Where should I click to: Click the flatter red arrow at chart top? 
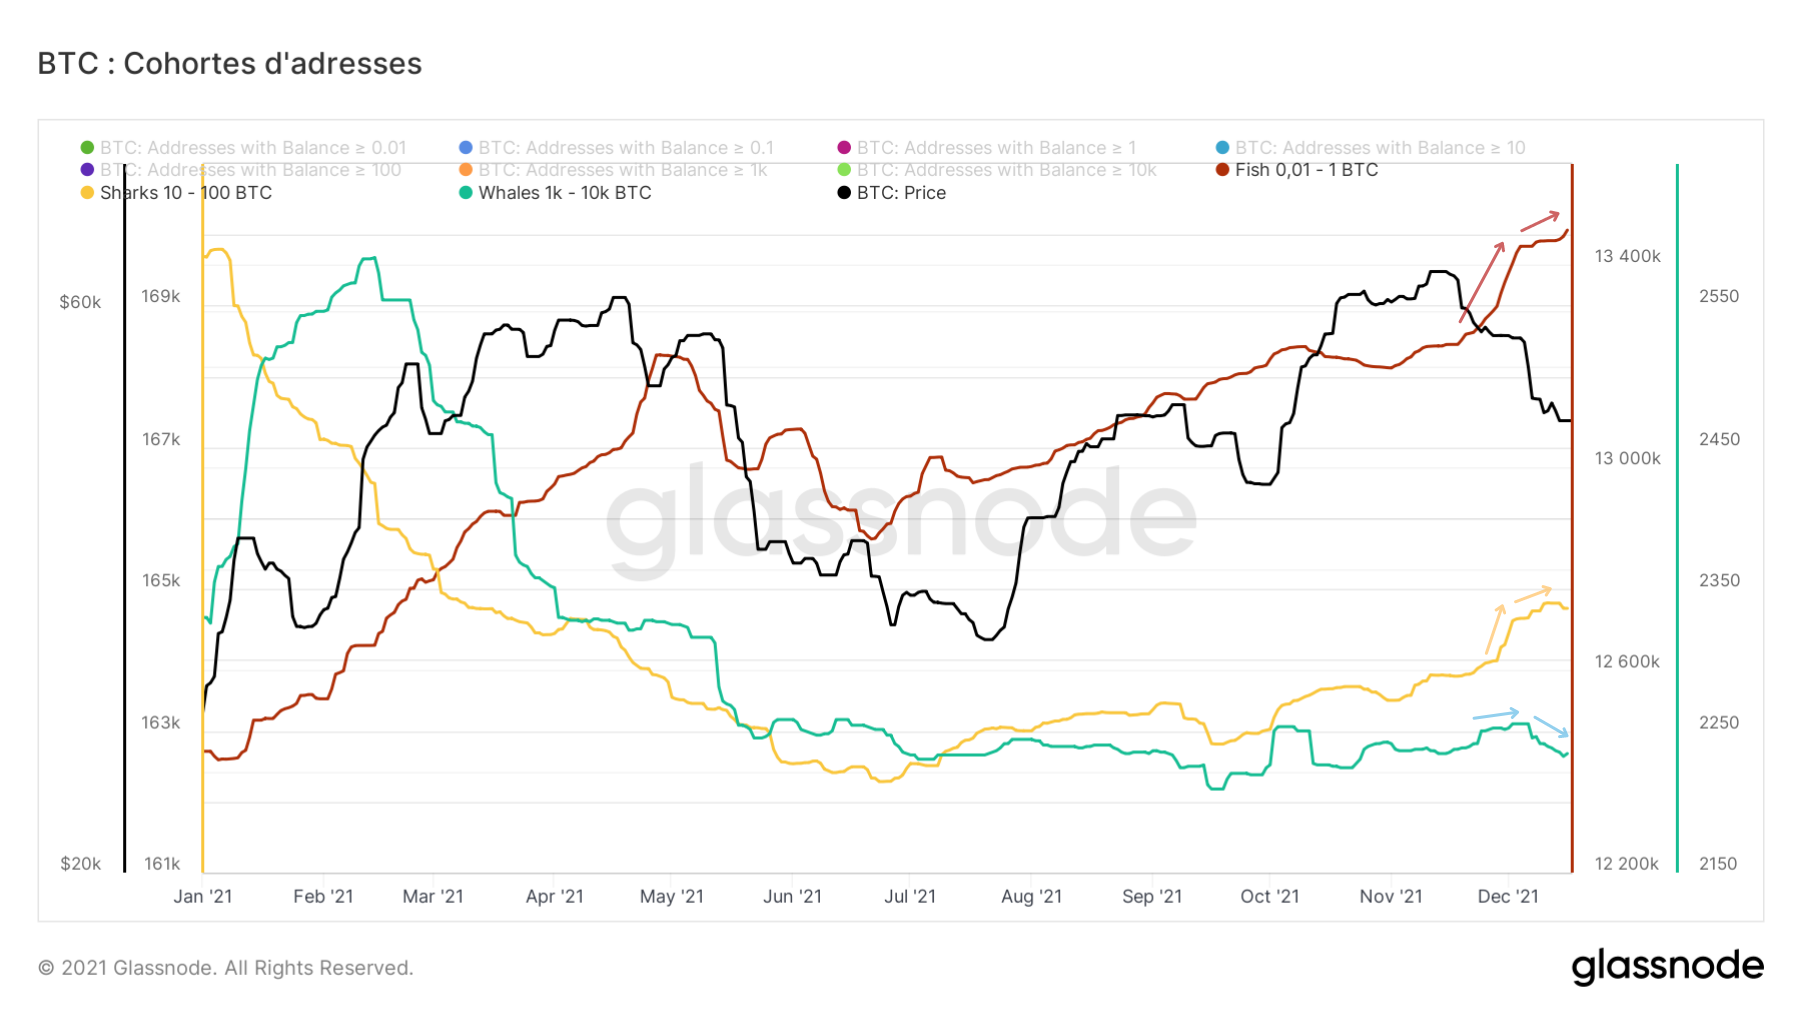(x=1540, y=220)
